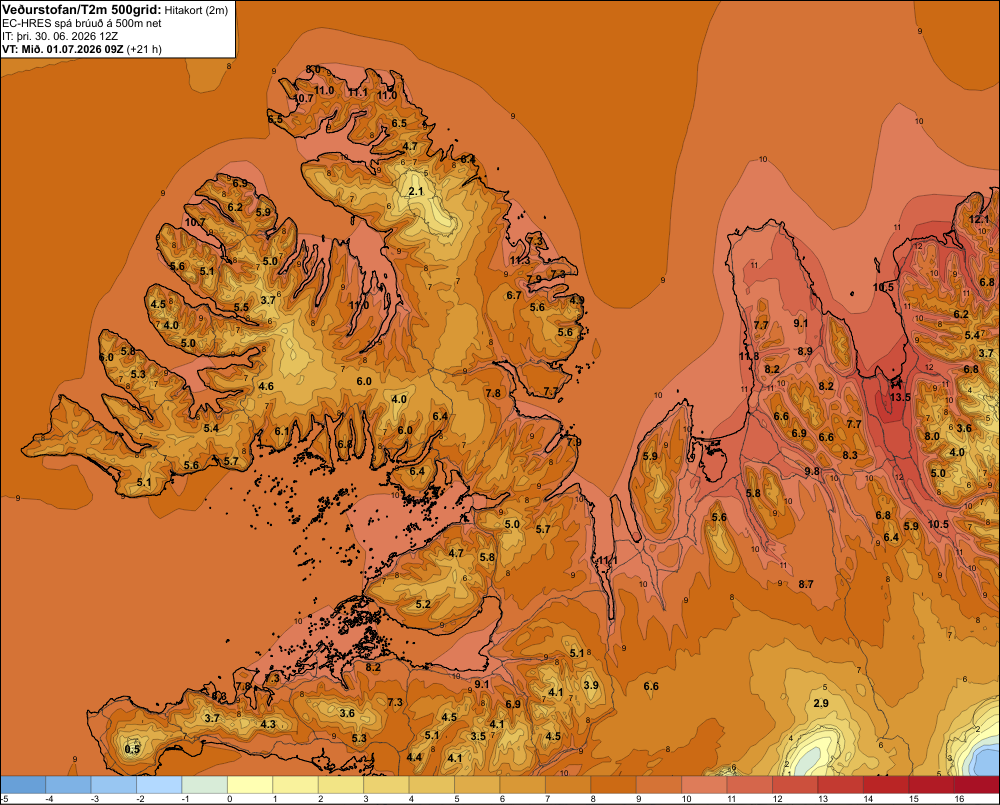
Task: Click the '2.1' temperature value on the map
Action: pos(416,191)
